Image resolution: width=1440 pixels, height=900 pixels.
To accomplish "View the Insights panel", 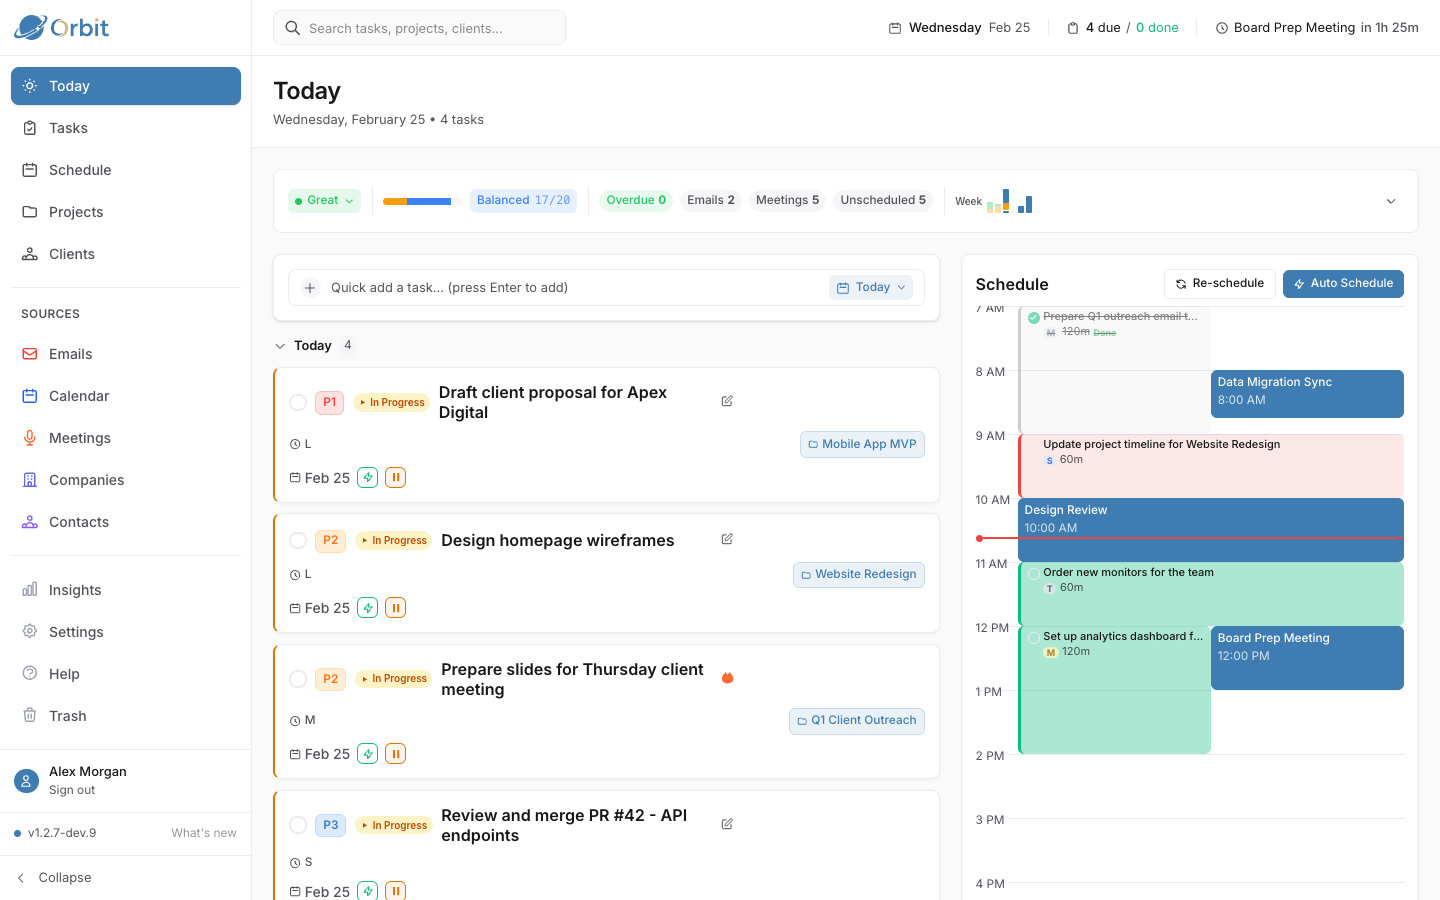I will pos(74,589).
